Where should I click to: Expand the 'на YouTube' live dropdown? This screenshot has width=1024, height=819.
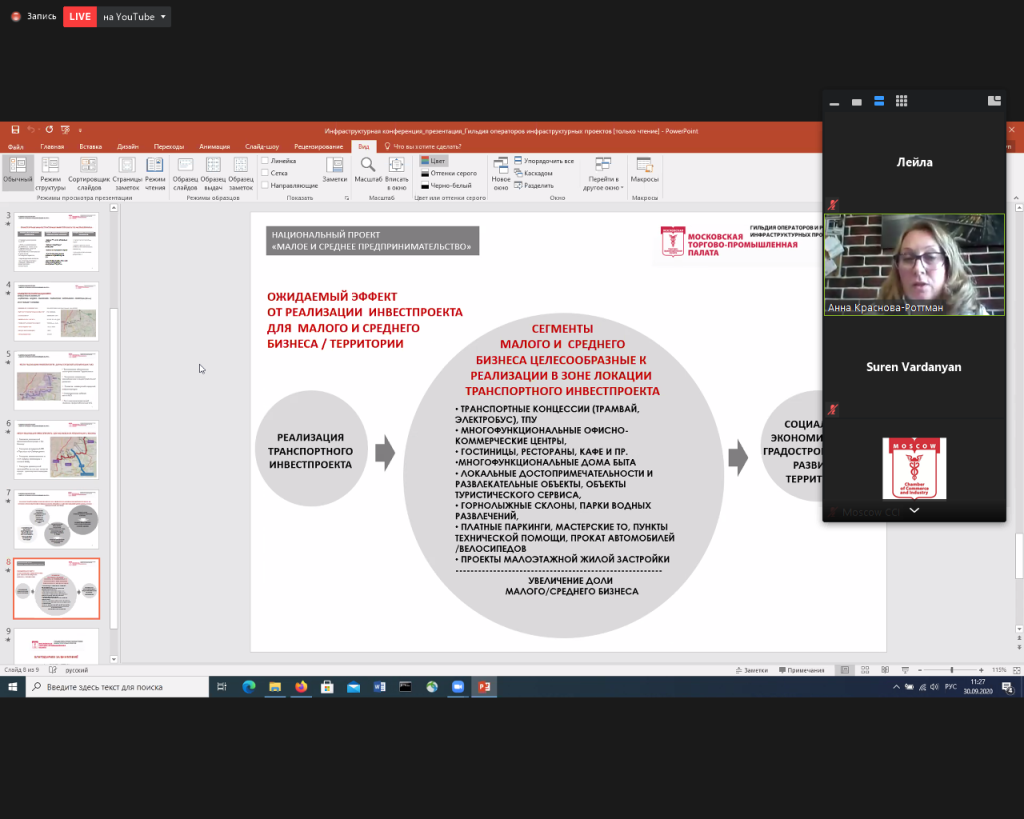pyautogui.click(x=163, y=17)
